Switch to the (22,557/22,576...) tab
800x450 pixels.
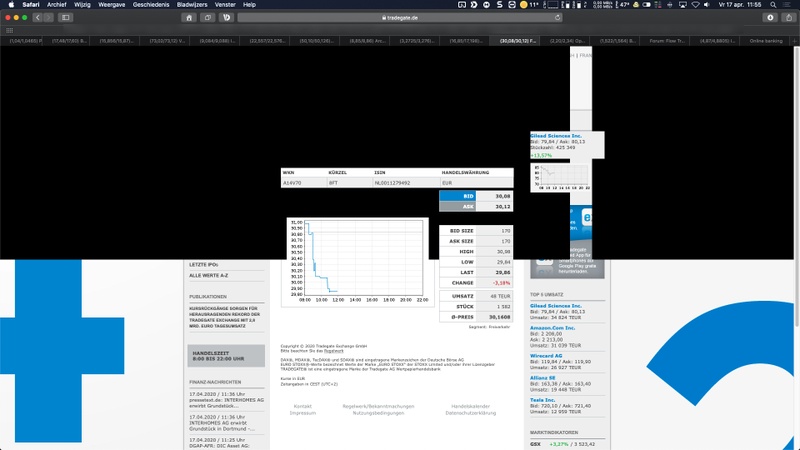coord(267,41)
